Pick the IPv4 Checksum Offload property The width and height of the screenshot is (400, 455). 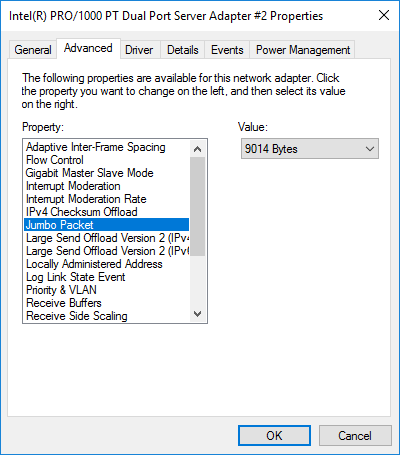pyautogui.click(x=107, y=212)
